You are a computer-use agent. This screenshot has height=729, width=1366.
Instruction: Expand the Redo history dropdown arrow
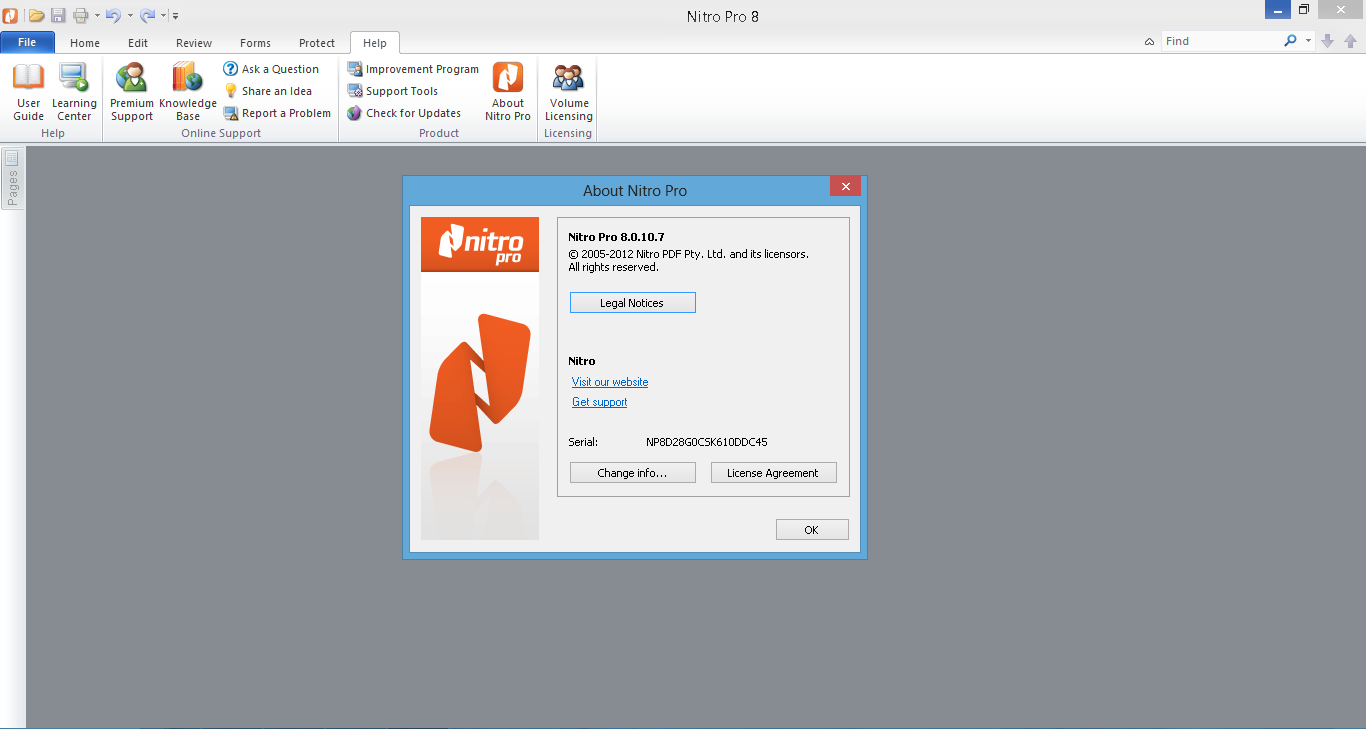tap(163, 16)
